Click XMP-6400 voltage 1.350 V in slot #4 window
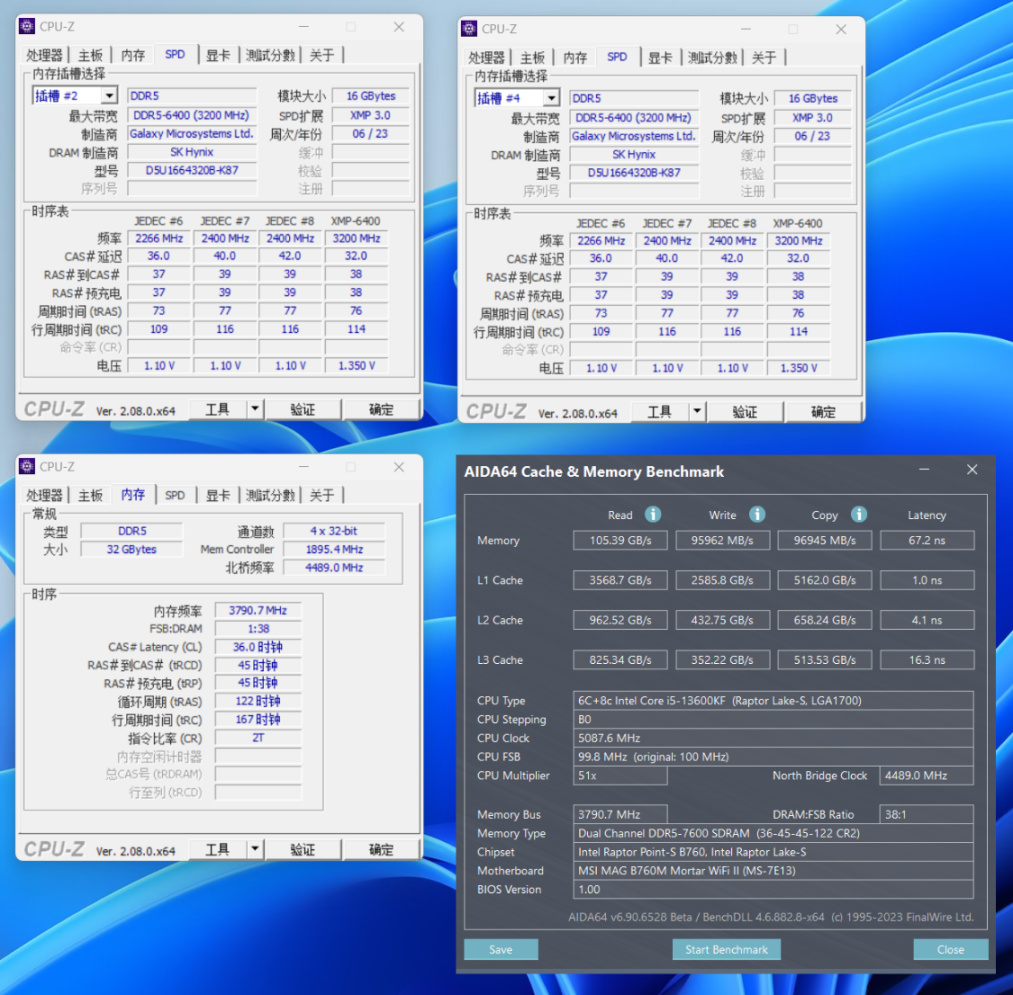Image resolution: width=1013 pixels, height=995 pixels. (x=799, y=368)
